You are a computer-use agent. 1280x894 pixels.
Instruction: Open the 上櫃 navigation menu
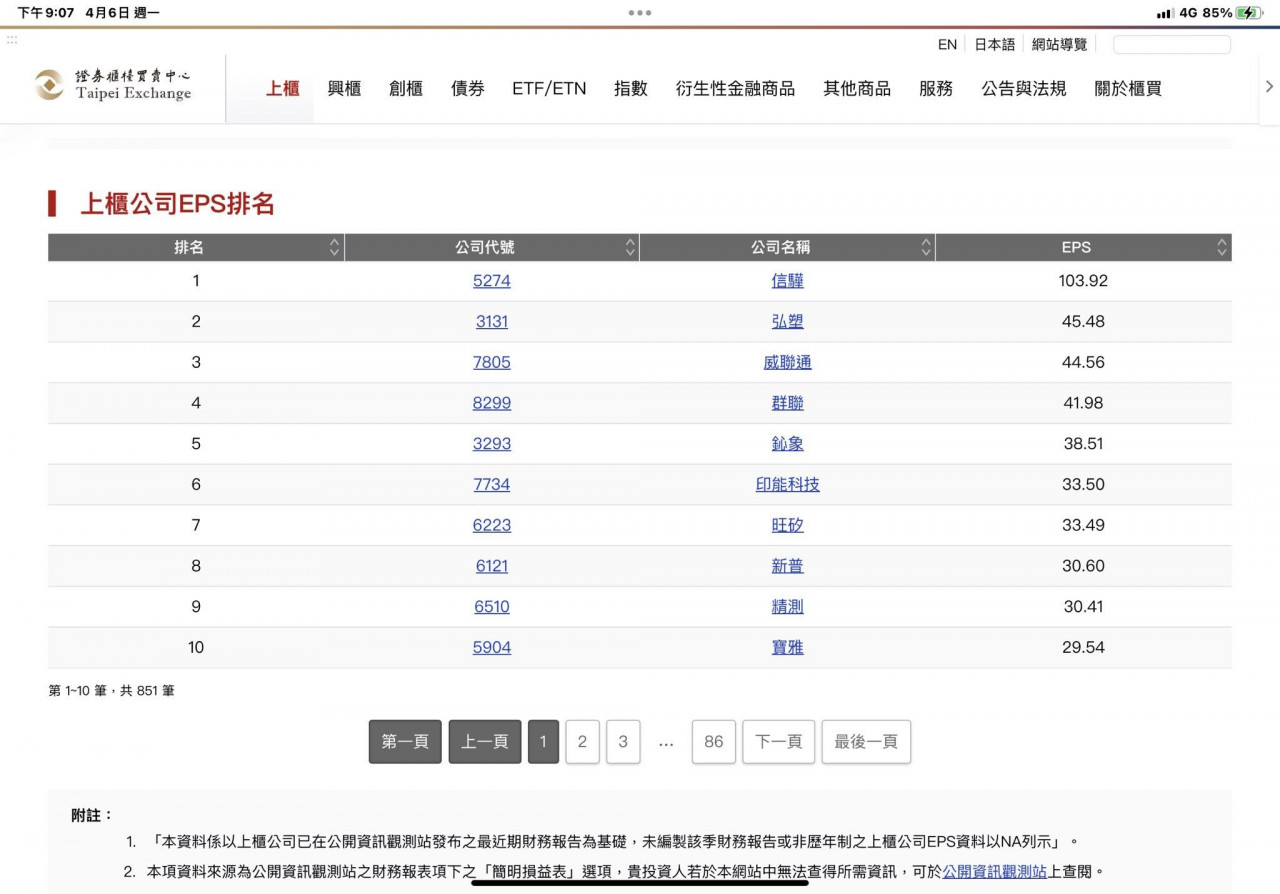coord(282,89)
